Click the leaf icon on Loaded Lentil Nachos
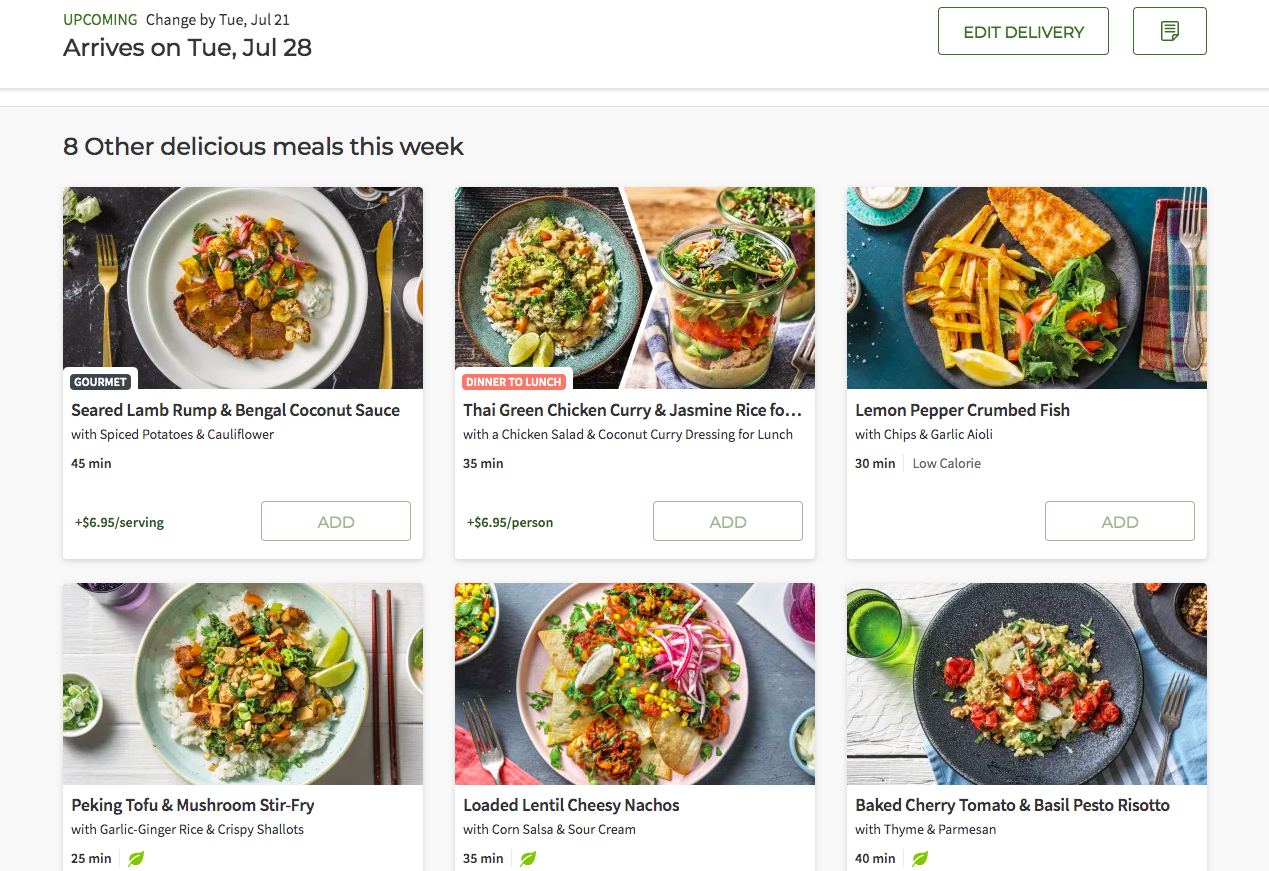 click(x=528, y=858)
